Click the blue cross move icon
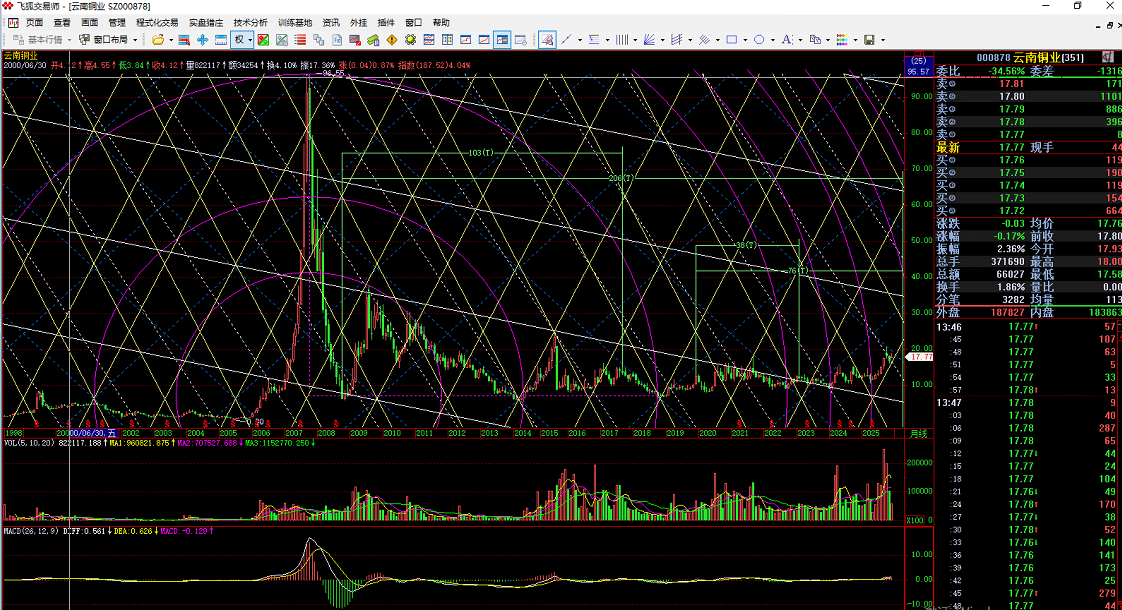 click(203, 40)
